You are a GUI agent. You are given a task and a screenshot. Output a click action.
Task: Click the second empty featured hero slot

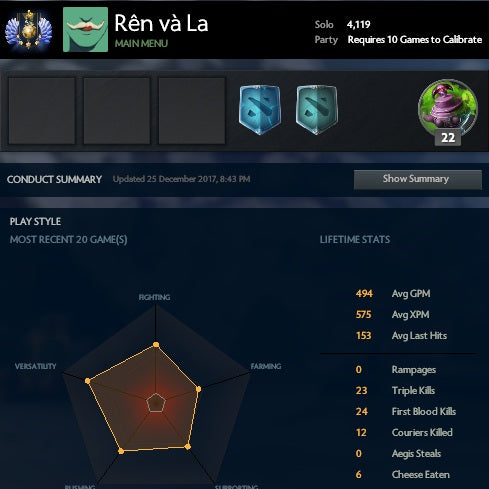click(x=117, y=111)
